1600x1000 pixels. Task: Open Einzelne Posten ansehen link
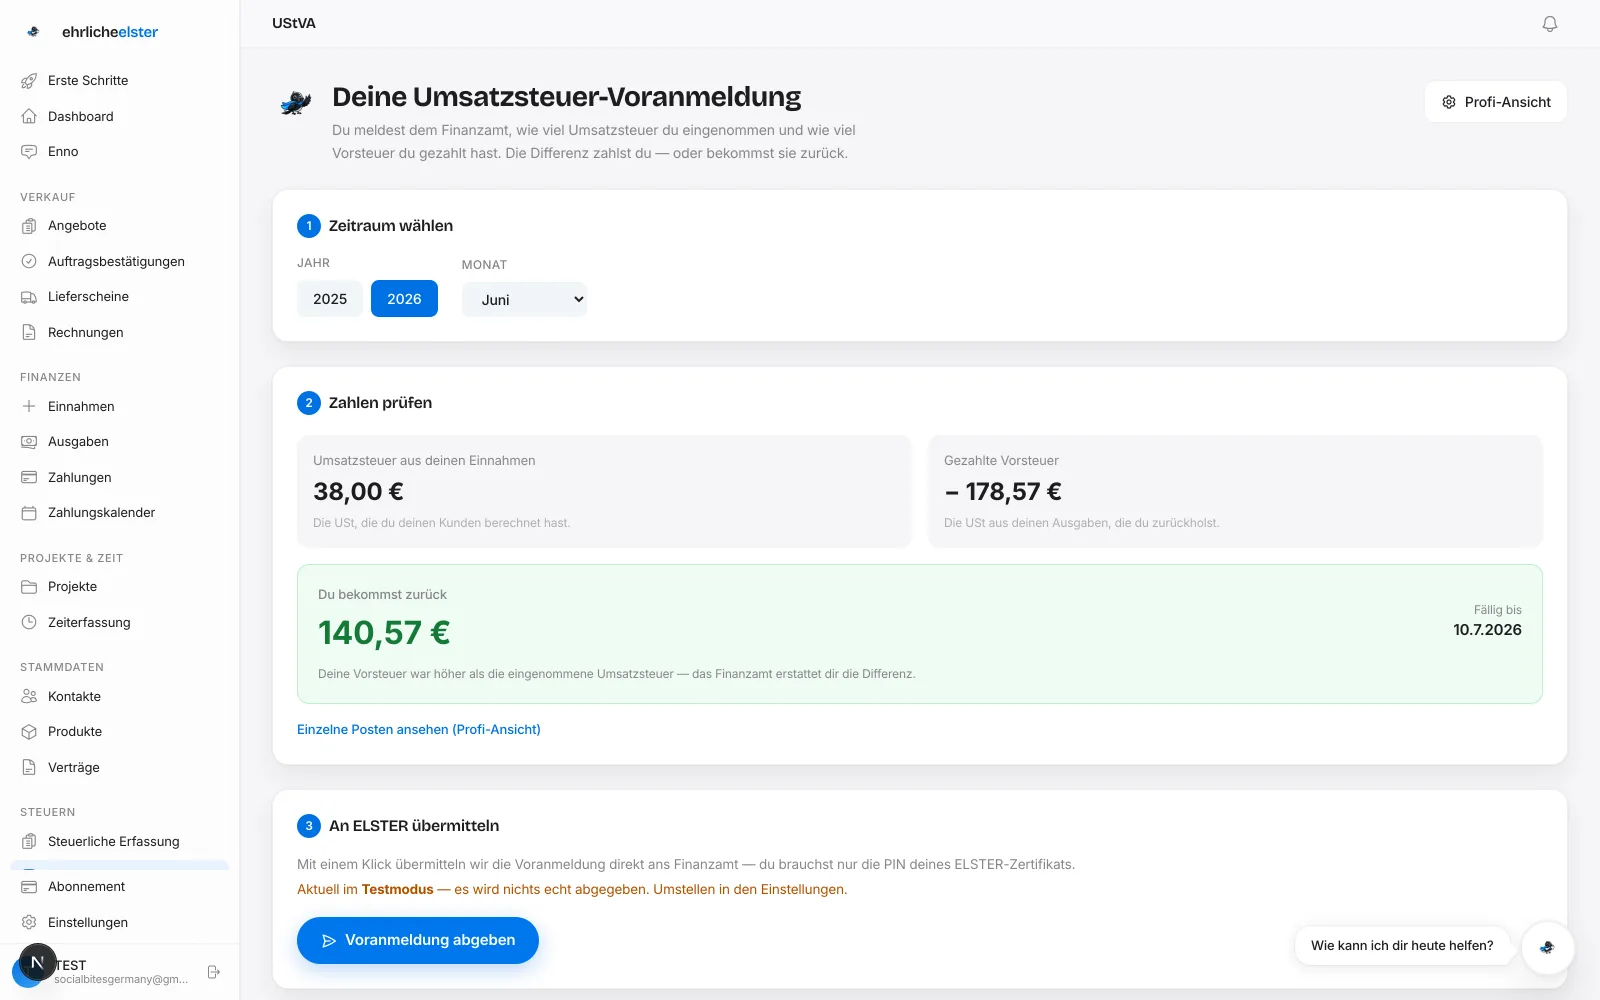(x=419, y=730)
